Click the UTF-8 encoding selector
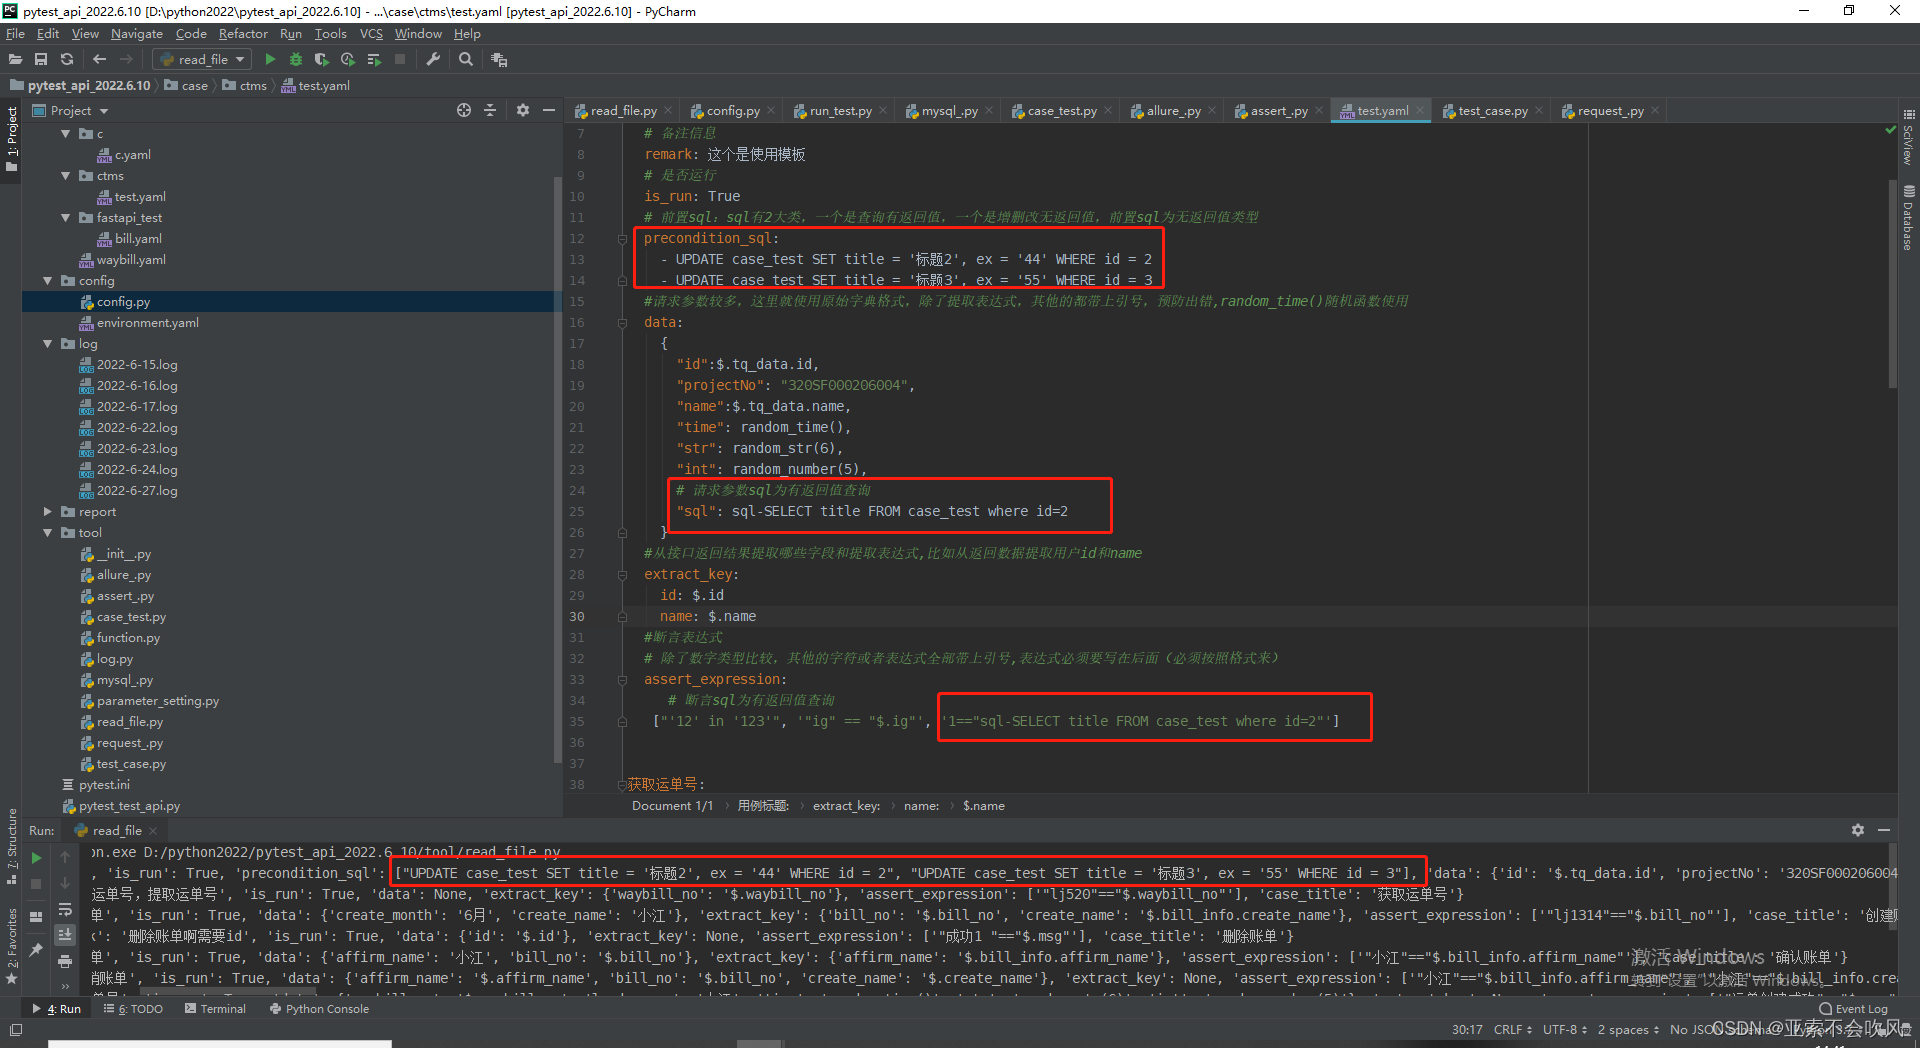Image resolution: width=1920 pixels, height=1048 pixels. point(1565,1029)
